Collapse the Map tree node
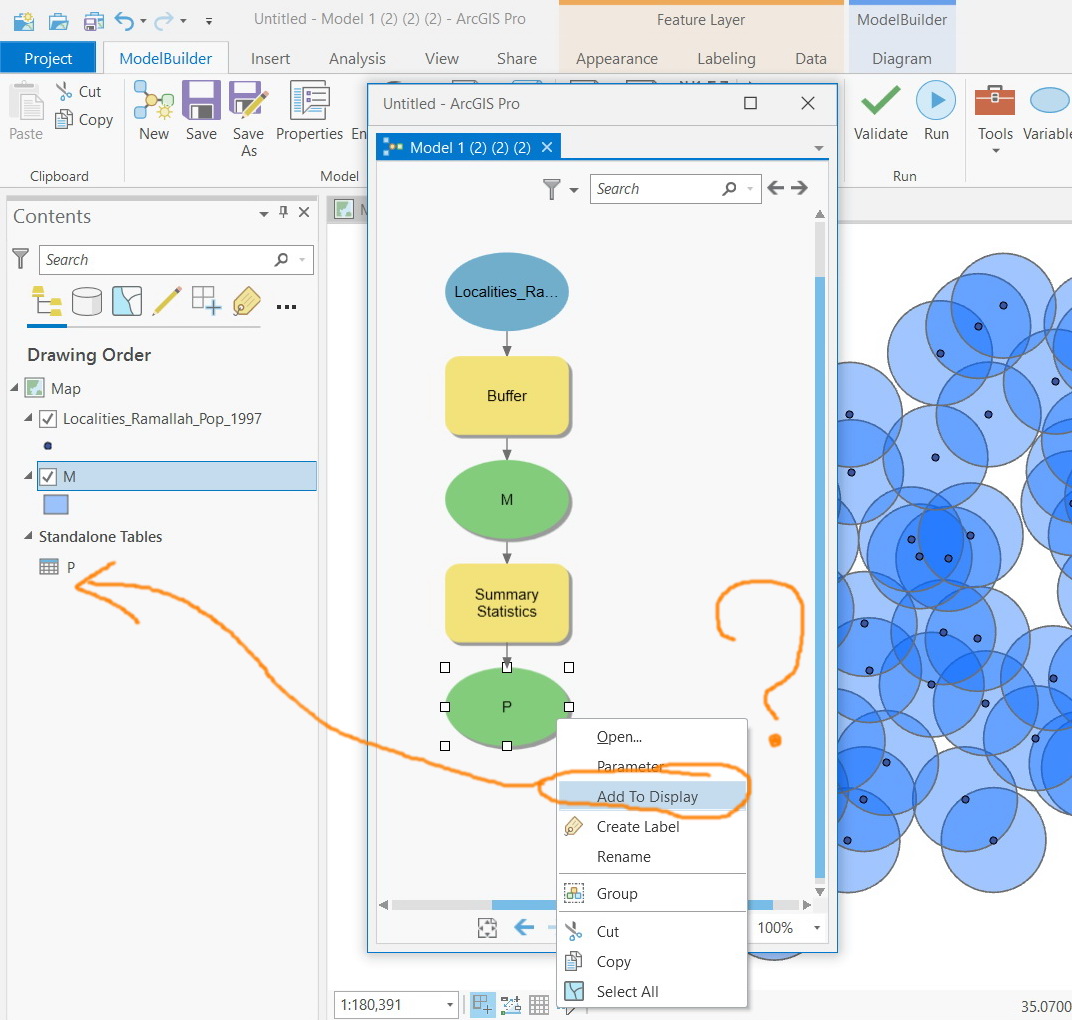Screen dimensions: 1072x1020 (x=14, y=388)
